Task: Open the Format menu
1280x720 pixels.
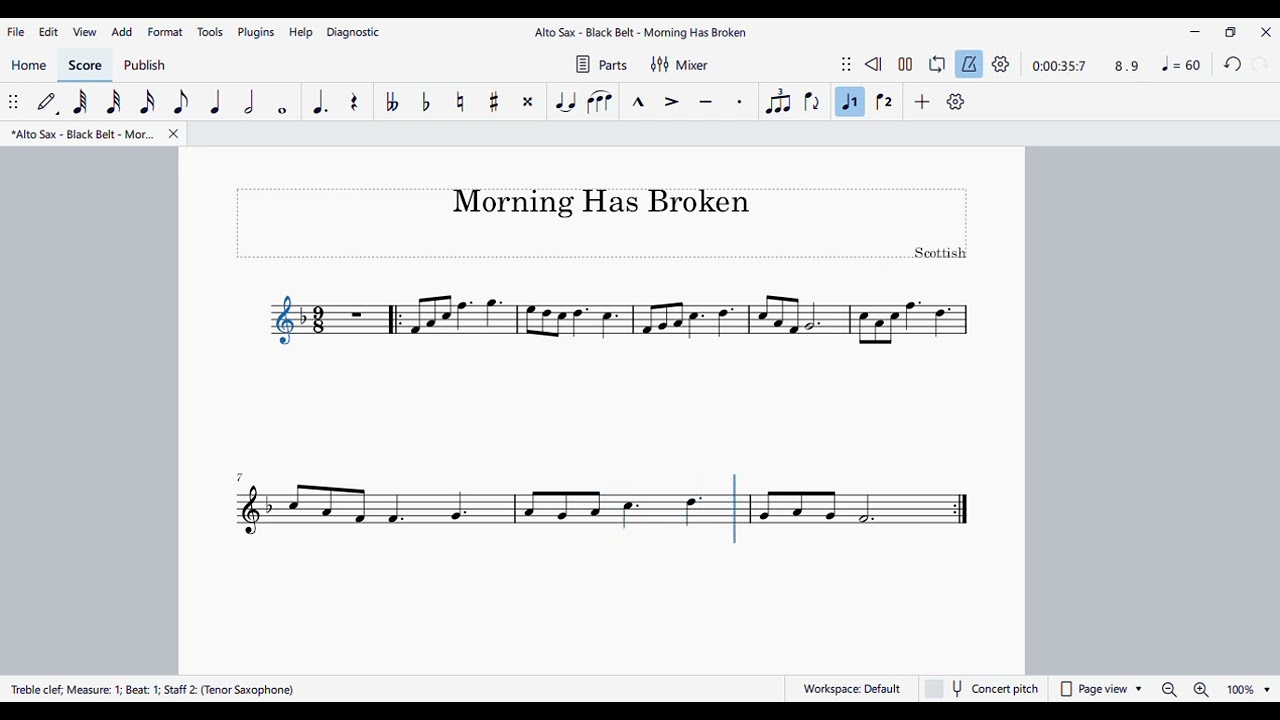Action: (165, 33)
